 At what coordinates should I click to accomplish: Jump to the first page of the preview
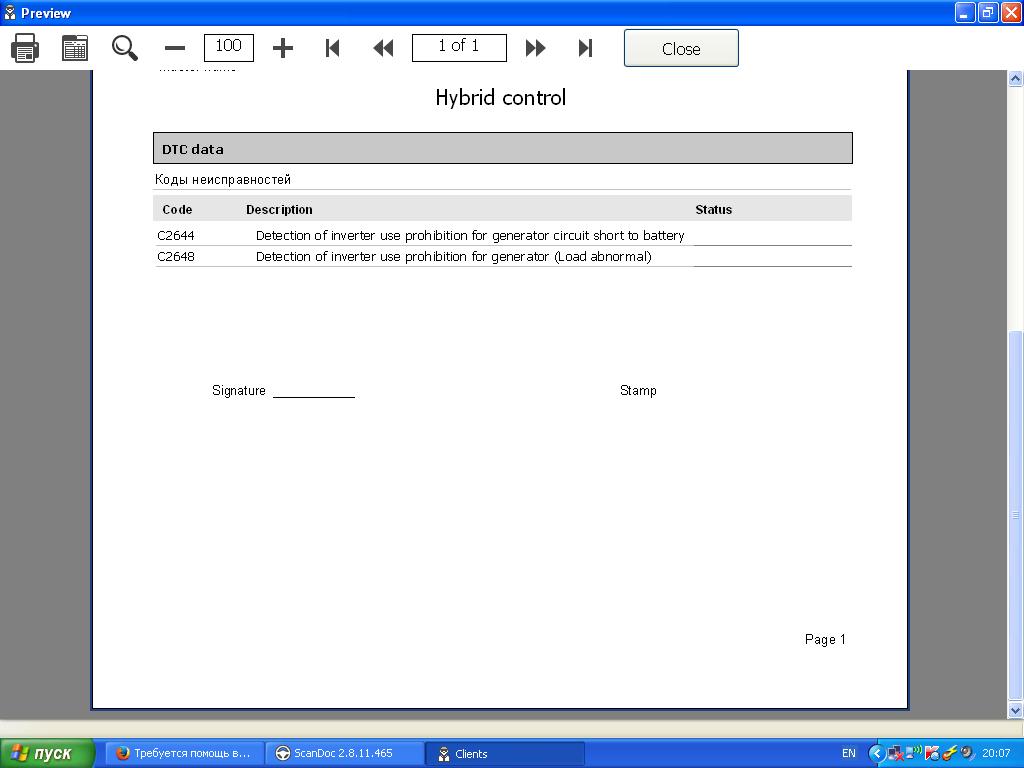332,48
